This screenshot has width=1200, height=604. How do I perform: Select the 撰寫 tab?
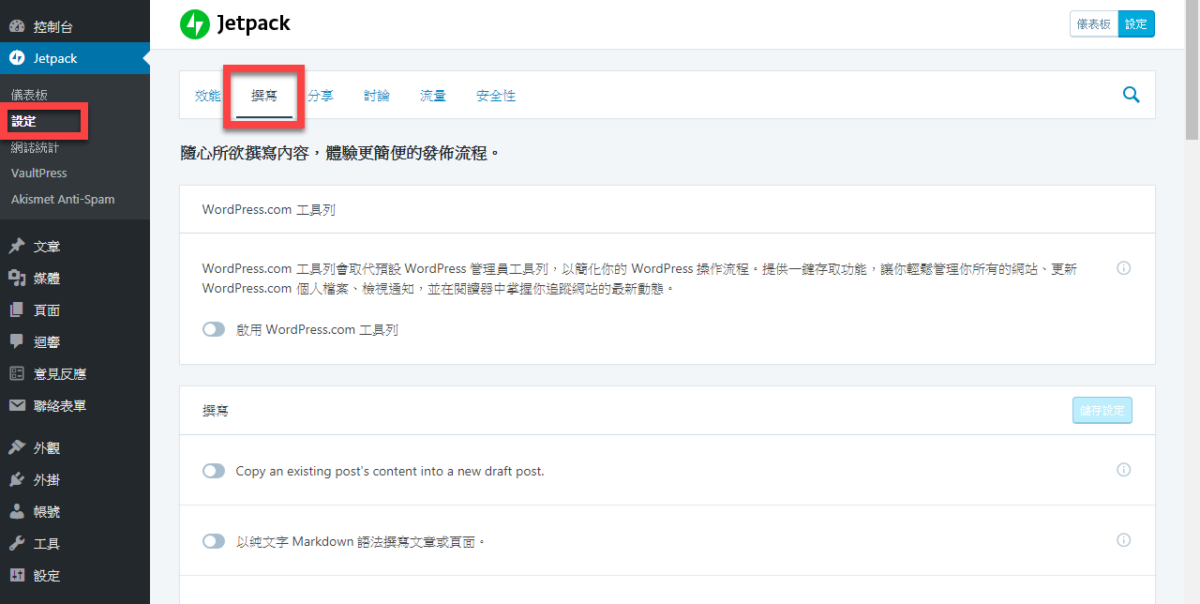tap(264, 96)
